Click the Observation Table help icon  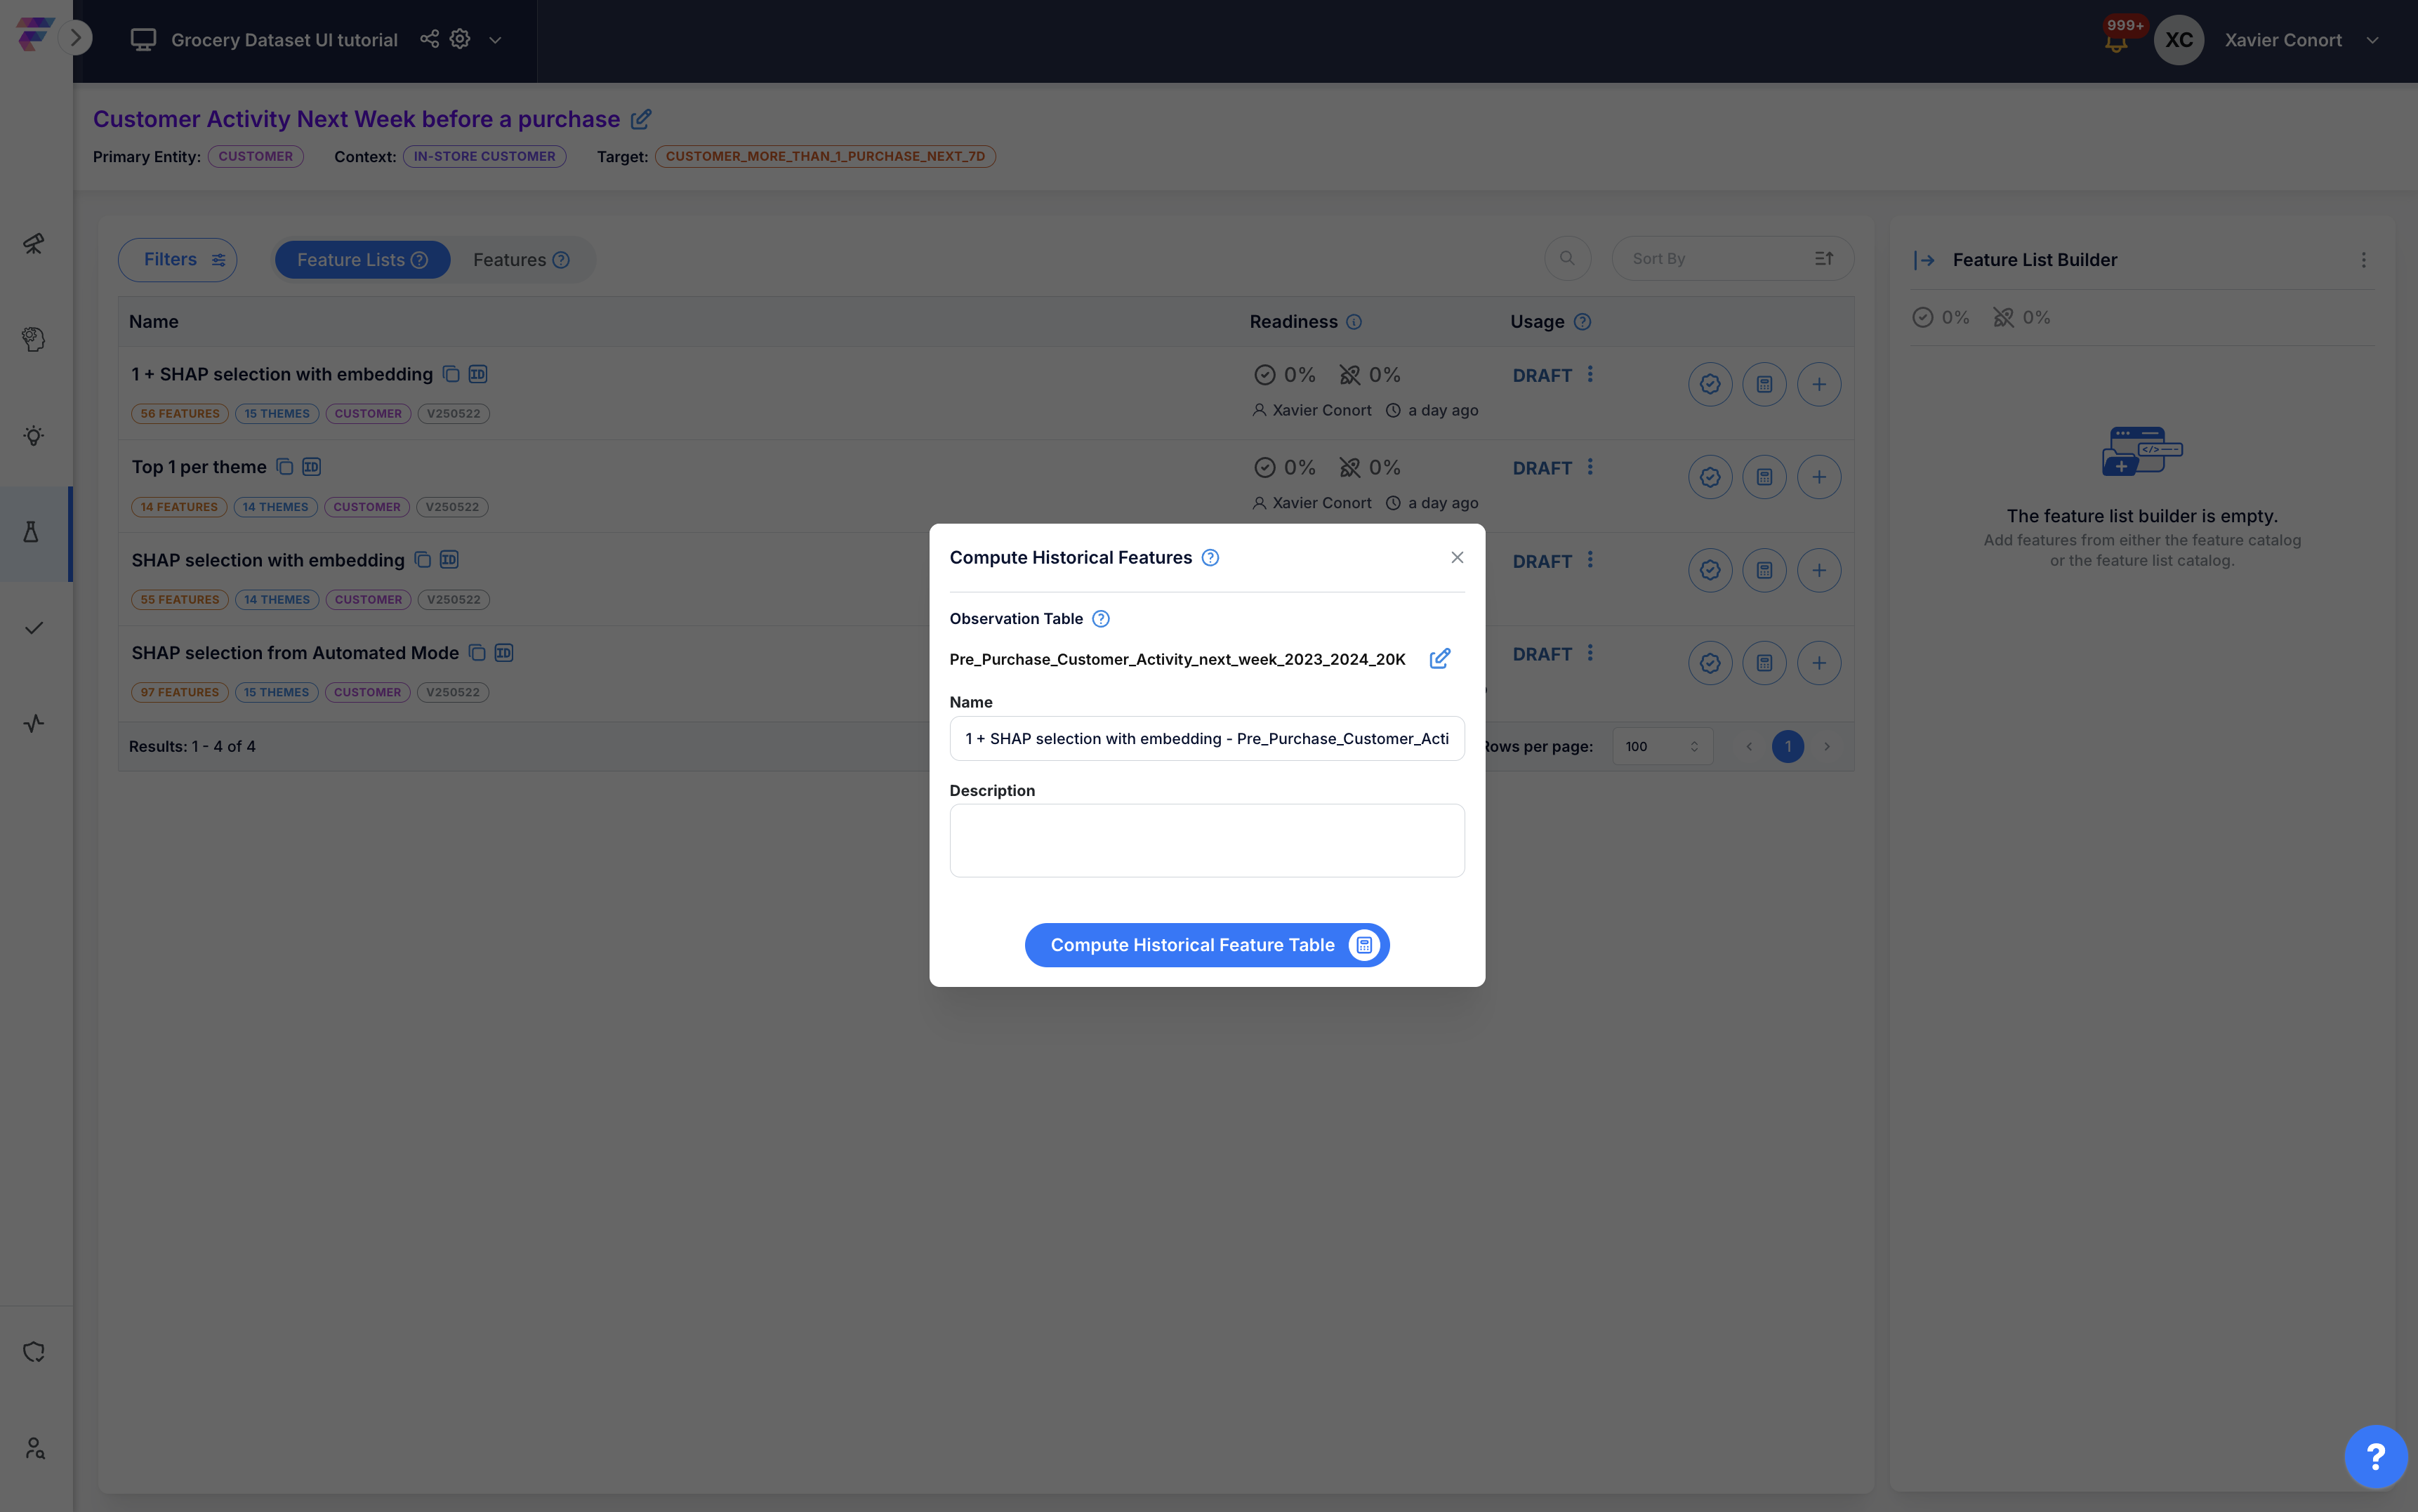click(1101, 619)
